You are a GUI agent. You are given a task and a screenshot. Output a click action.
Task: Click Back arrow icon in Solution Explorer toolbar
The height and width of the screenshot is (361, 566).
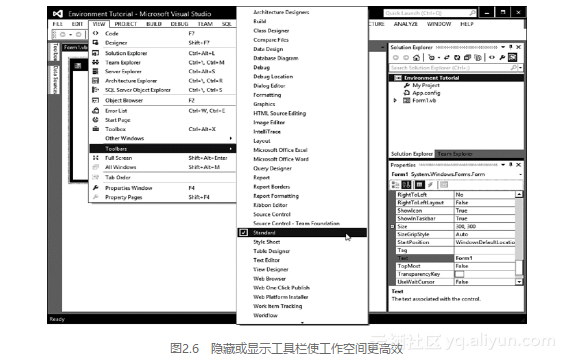(x=396, y=57)
